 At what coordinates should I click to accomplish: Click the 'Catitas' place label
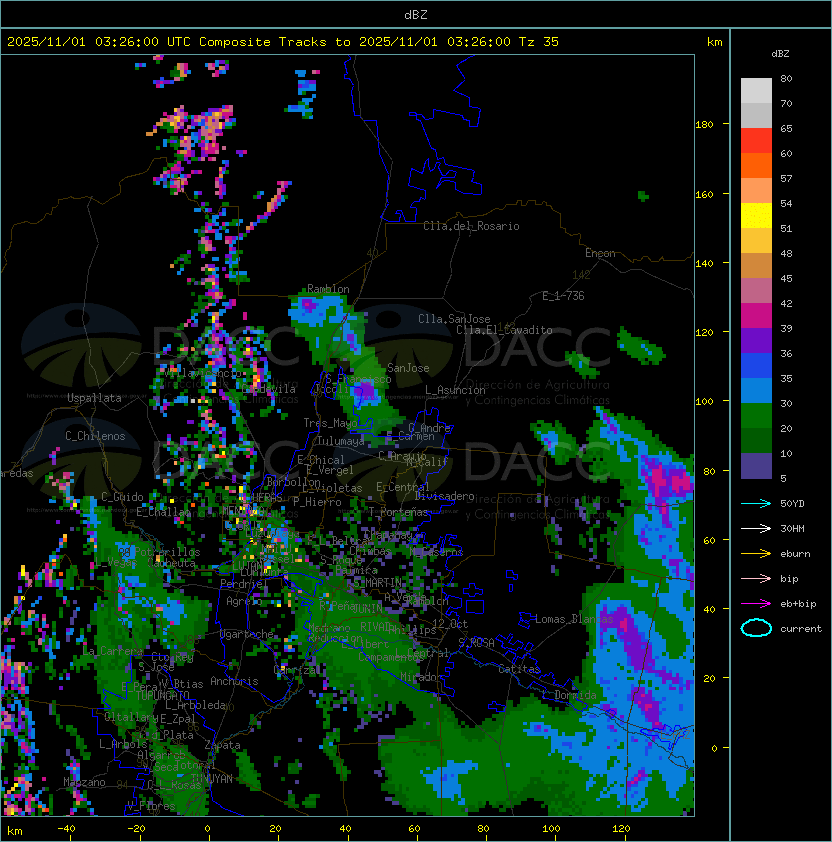point(519,669)
